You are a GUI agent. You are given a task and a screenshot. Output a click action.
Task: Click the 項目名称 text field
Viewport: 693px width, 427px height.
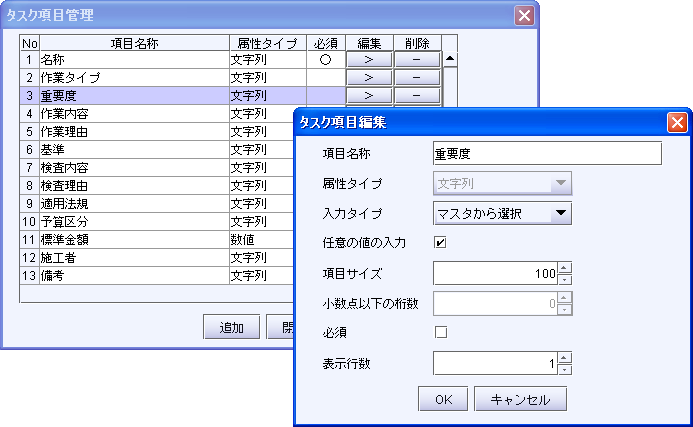547,153
